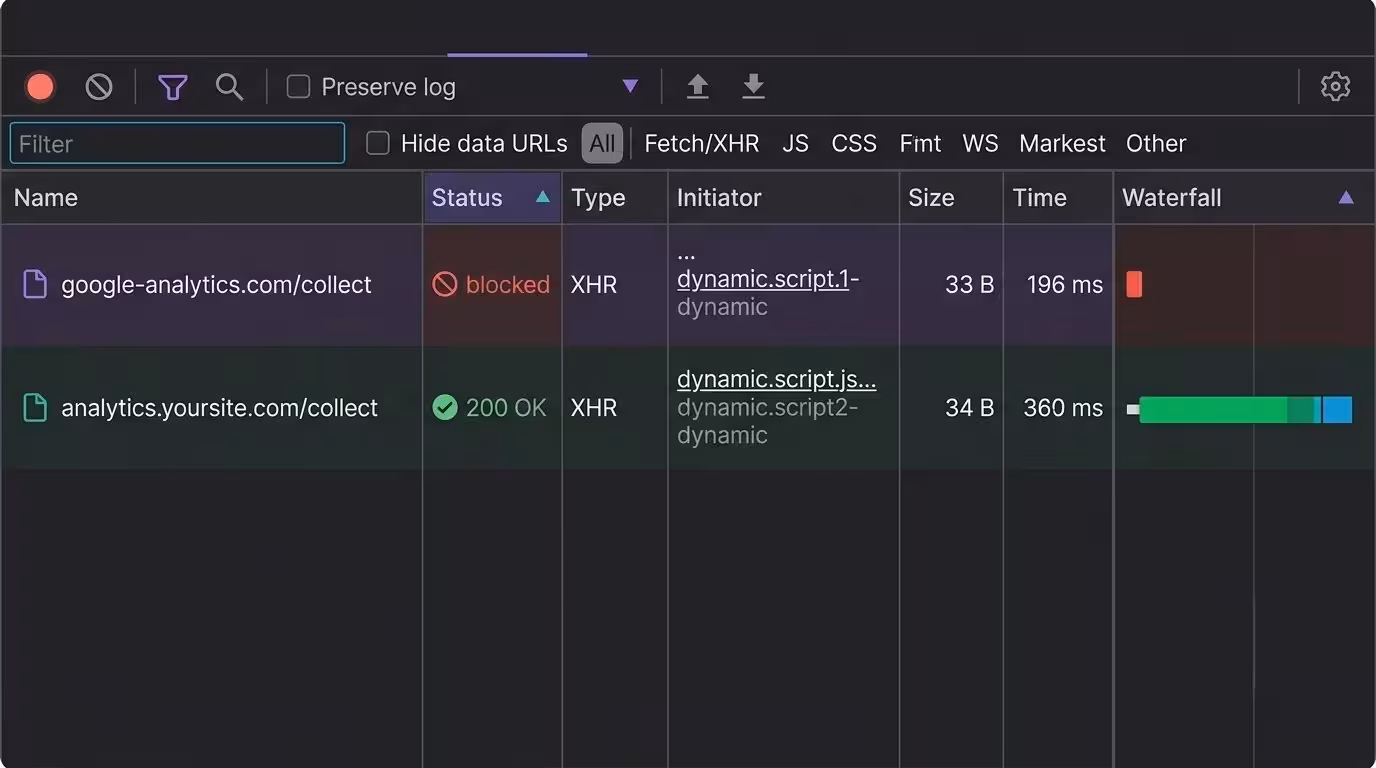Click the red waterfall bar of the blocked request
The image size is (1376, 768).
pos(1134,285)
